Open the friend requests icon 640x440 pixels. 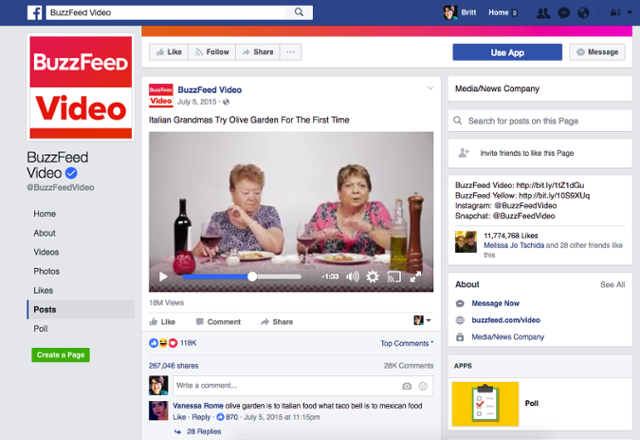pyautogui.click(x=543, y=13)
